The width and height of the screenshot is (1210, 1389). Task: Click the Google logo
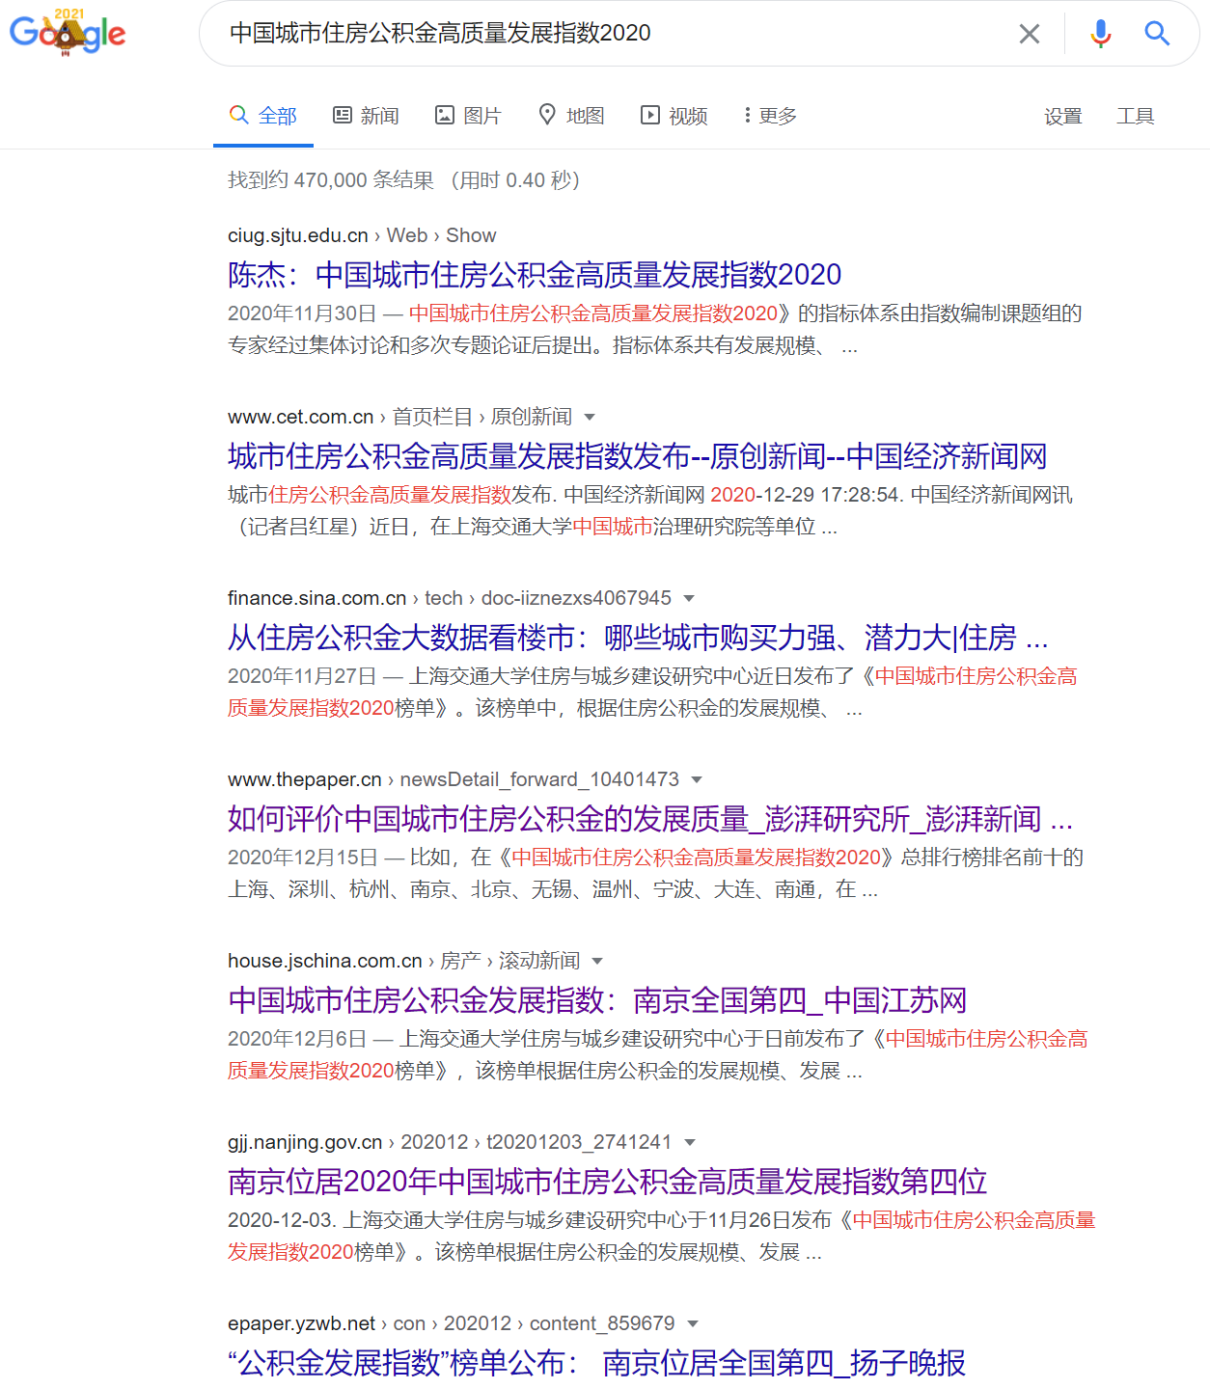pos(67,32)
